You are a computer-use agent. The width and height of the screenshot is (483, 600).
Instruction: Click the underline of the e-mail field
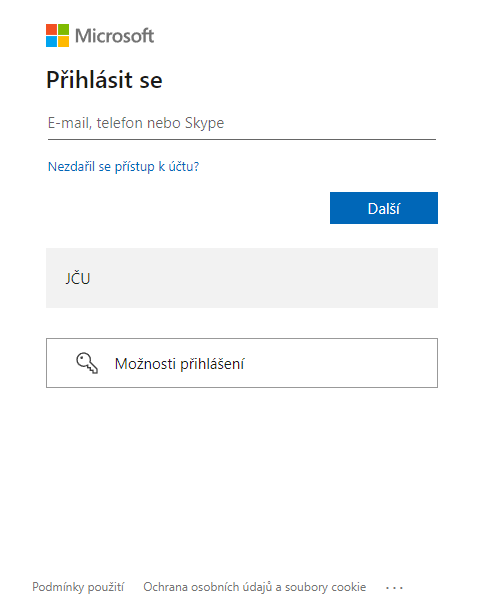point(242,140)
